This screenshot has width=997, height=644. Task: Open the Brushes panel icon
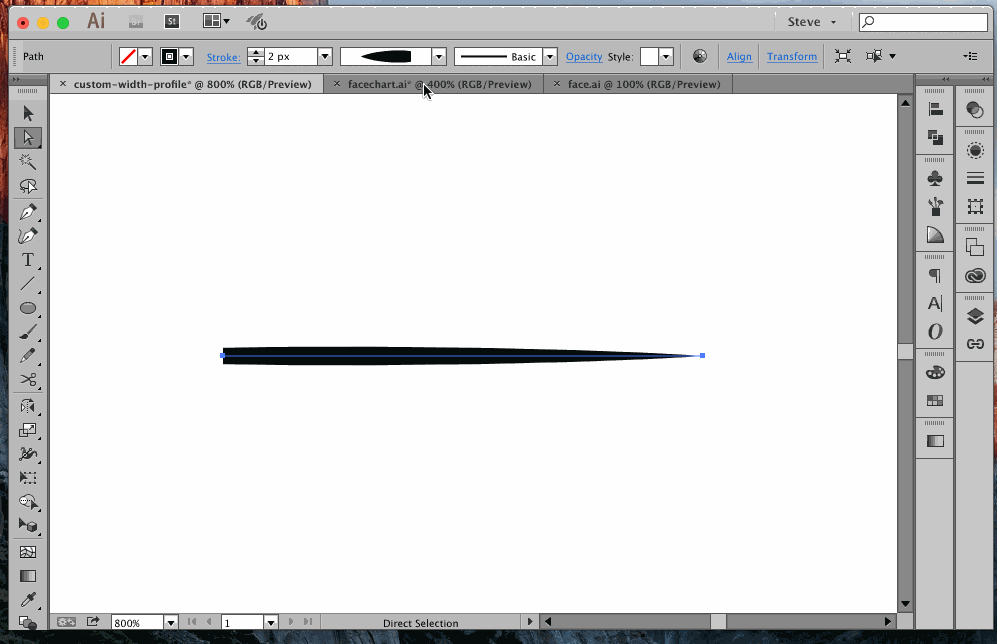click(935, 207)
